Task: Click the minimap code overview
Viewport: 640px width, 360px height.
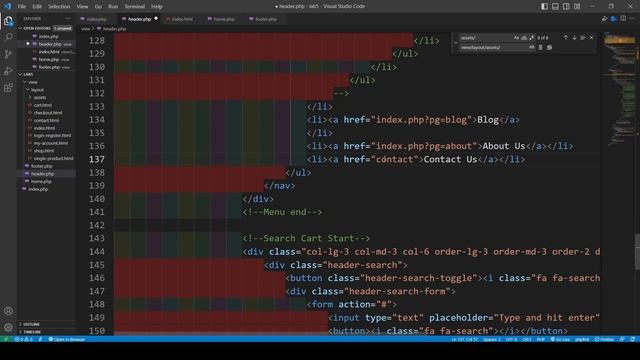Action: [619, 90]
